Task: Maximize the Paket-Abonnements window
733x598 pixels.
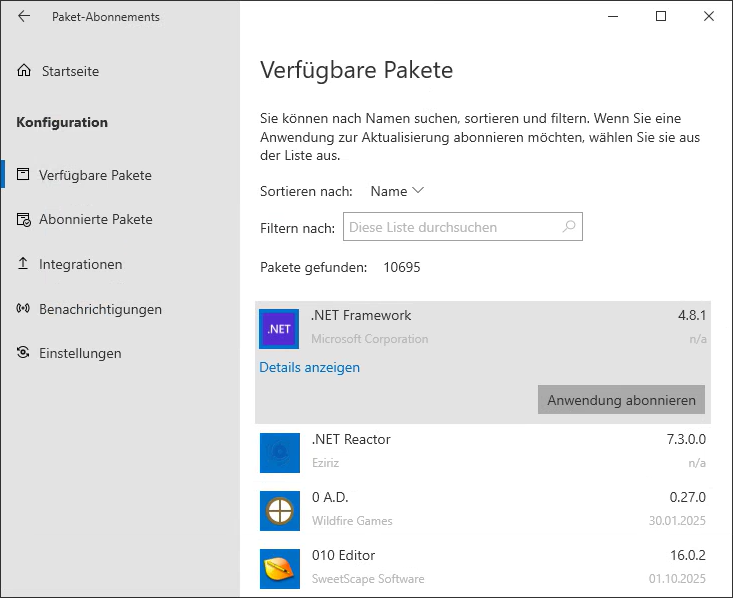Action: (x=661, y=16)
